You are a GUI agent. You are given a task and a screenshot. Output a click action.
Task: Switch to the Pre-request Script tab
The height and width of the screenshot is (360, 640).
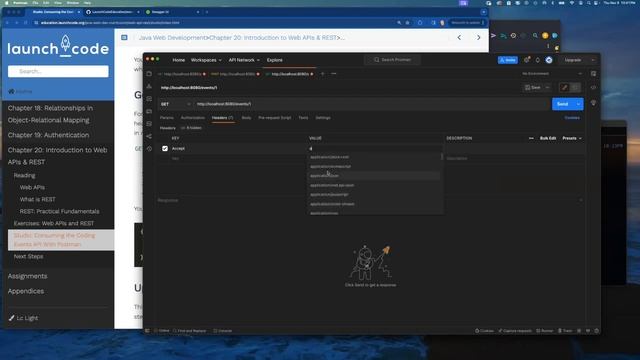coord(275,118)
